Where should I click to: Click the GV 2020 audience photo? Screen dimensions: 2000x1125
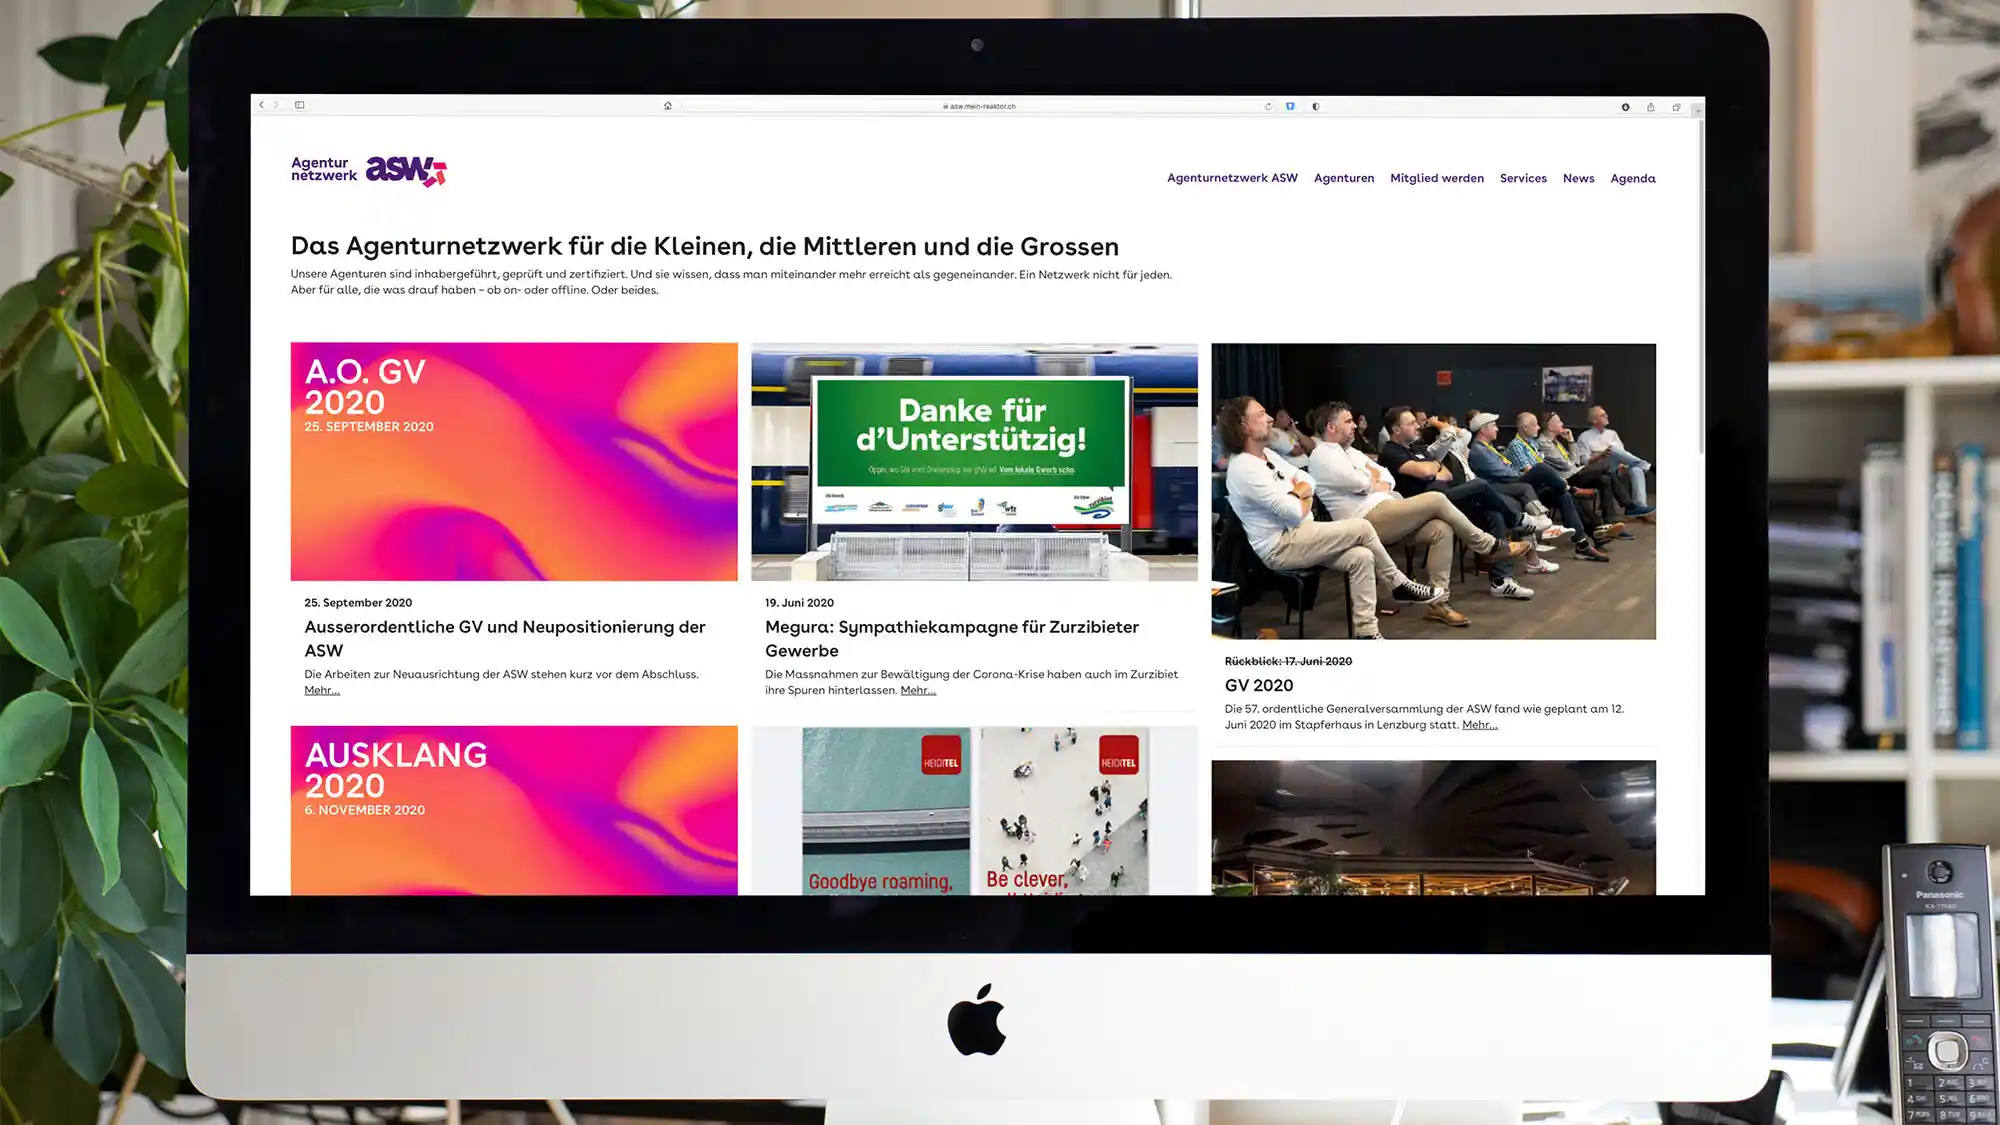[1433, 490]
